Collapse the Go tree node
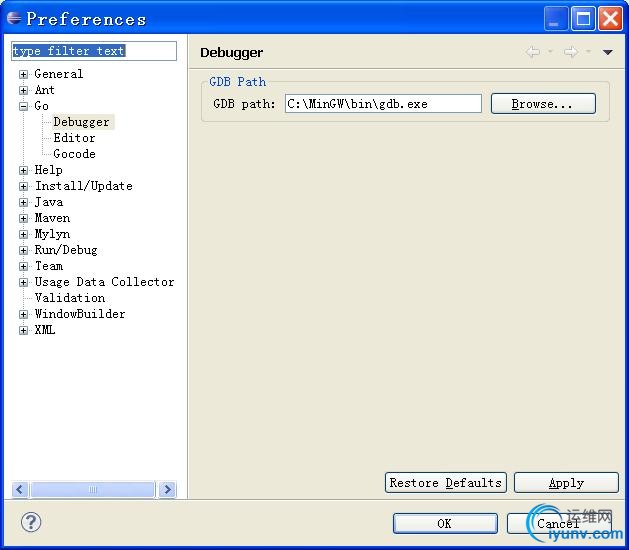The height and width of the screenshot is (550, 629). tap(23, 106)
